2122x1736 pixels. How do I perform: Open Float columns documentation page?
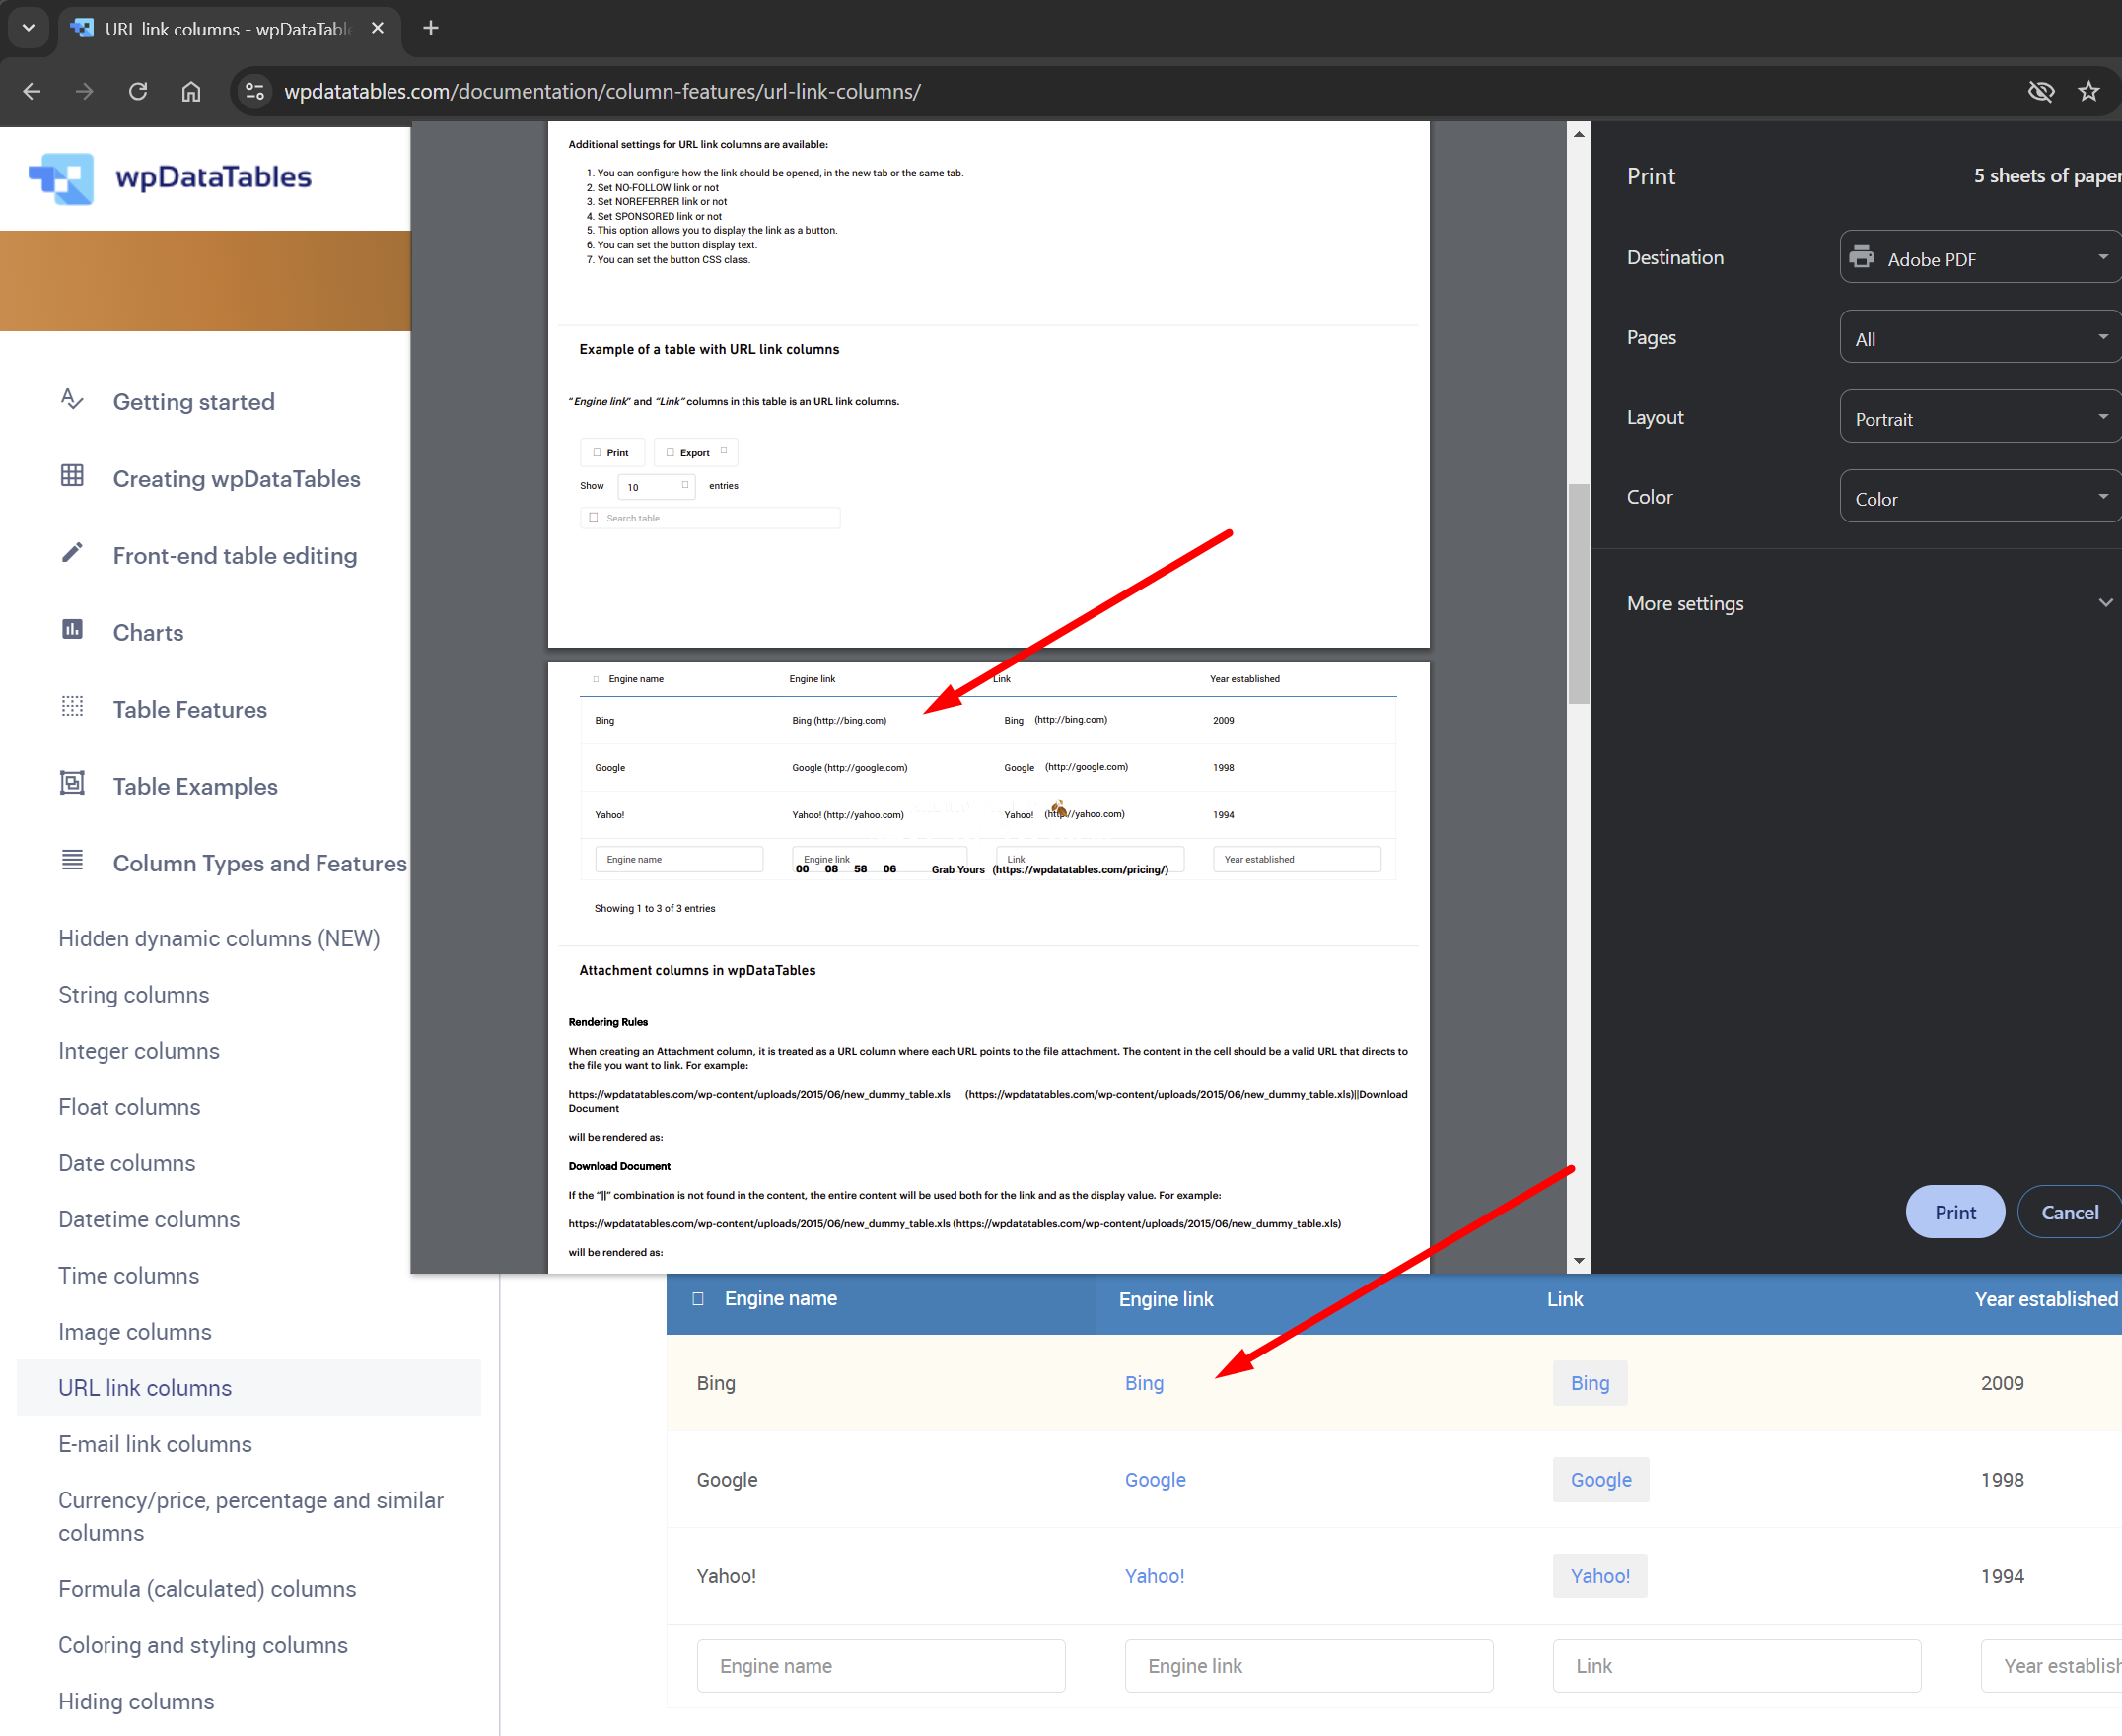click(x=129, y=1107)
